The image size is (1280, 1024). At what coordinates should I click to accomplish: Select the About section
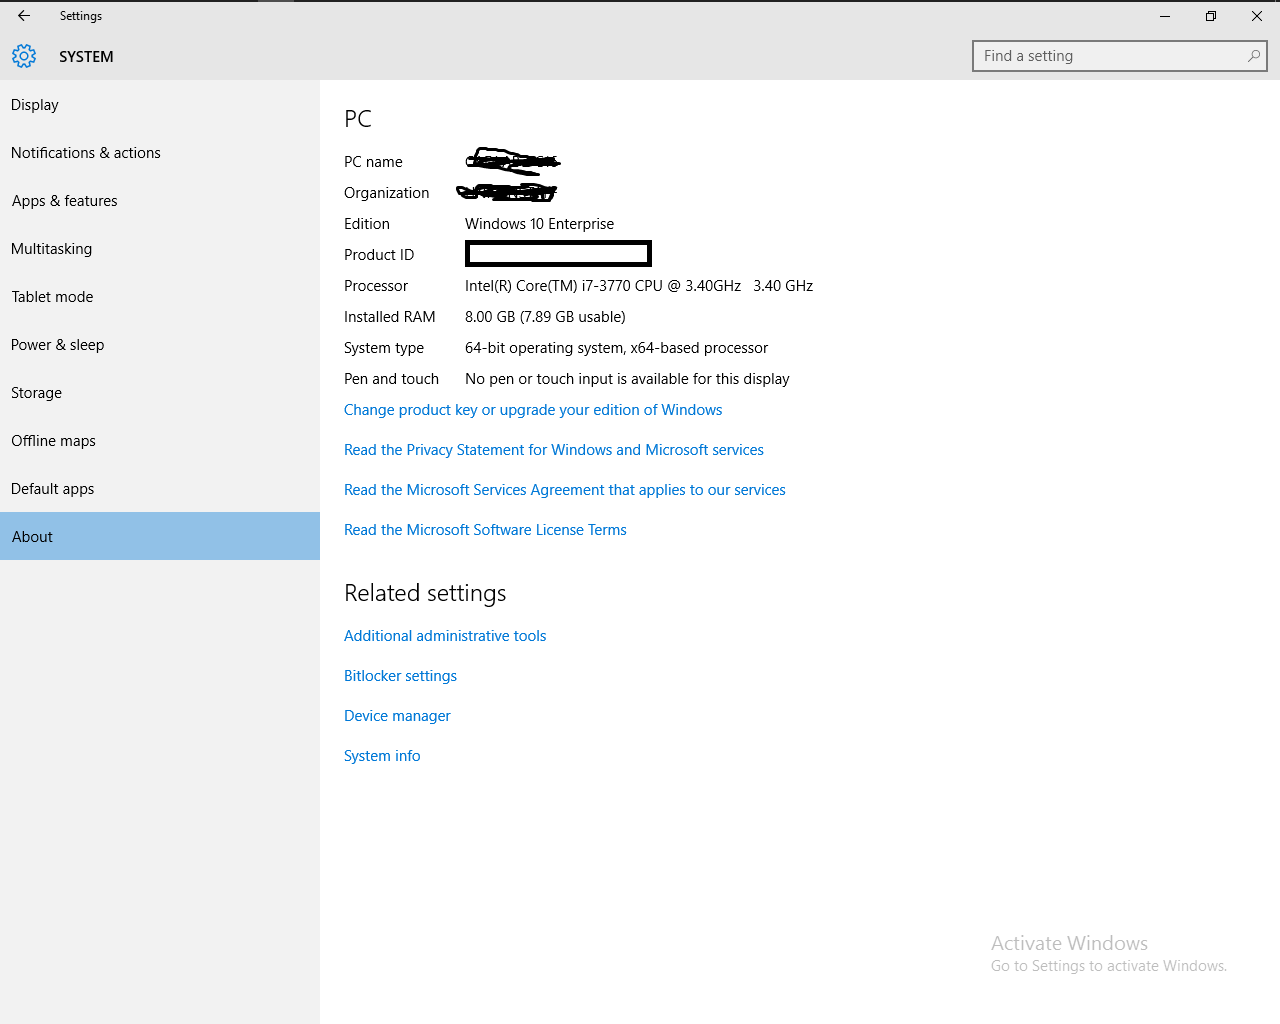pos(32,536)
